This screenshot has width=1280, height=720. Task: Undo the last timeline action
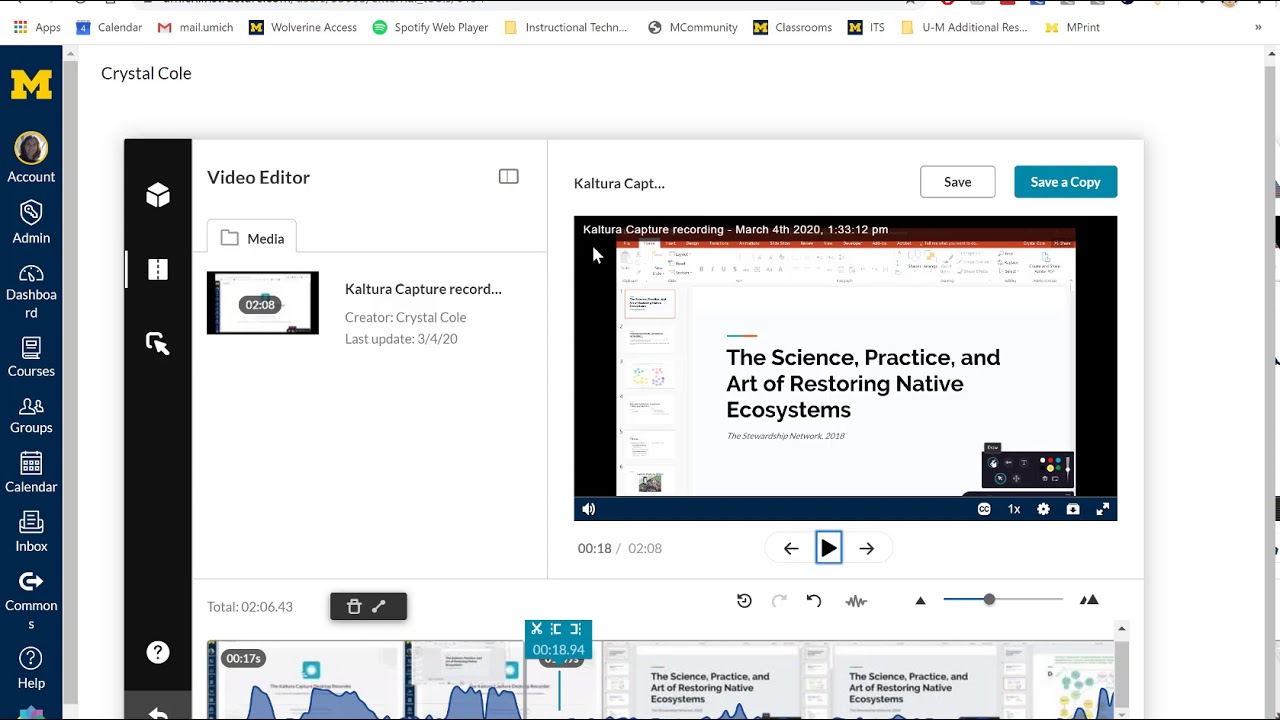point(814,601)
